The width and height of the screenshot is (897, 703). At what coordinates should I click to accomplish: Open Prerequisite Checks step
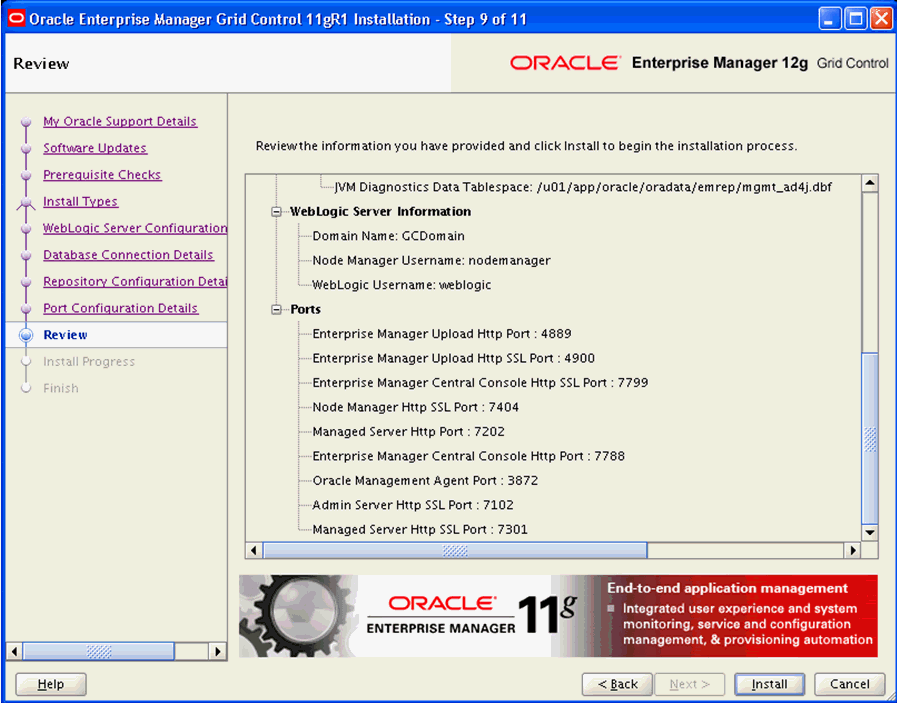click(x=102, y=175)
